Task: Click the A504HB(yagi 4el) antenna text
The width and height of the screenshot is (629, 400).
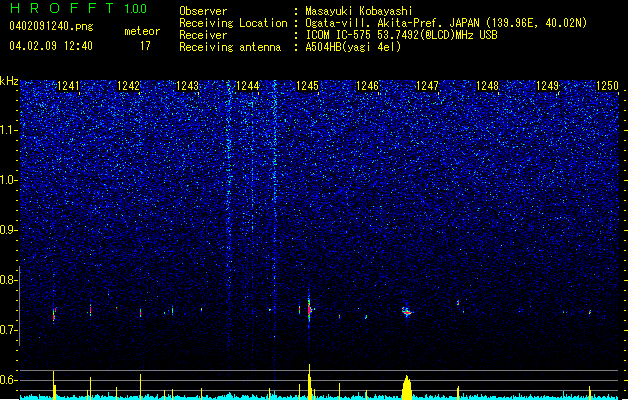Action: click(353, 47)
